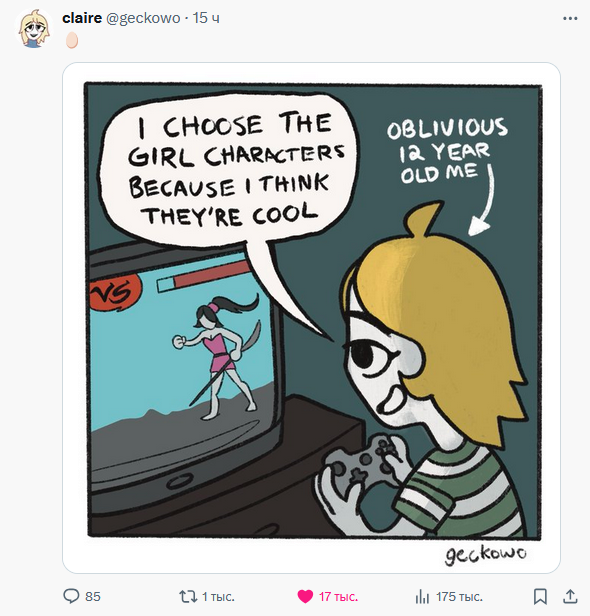Click the retweet arrows icon
The image size is (590, 616).
(188, 596)
